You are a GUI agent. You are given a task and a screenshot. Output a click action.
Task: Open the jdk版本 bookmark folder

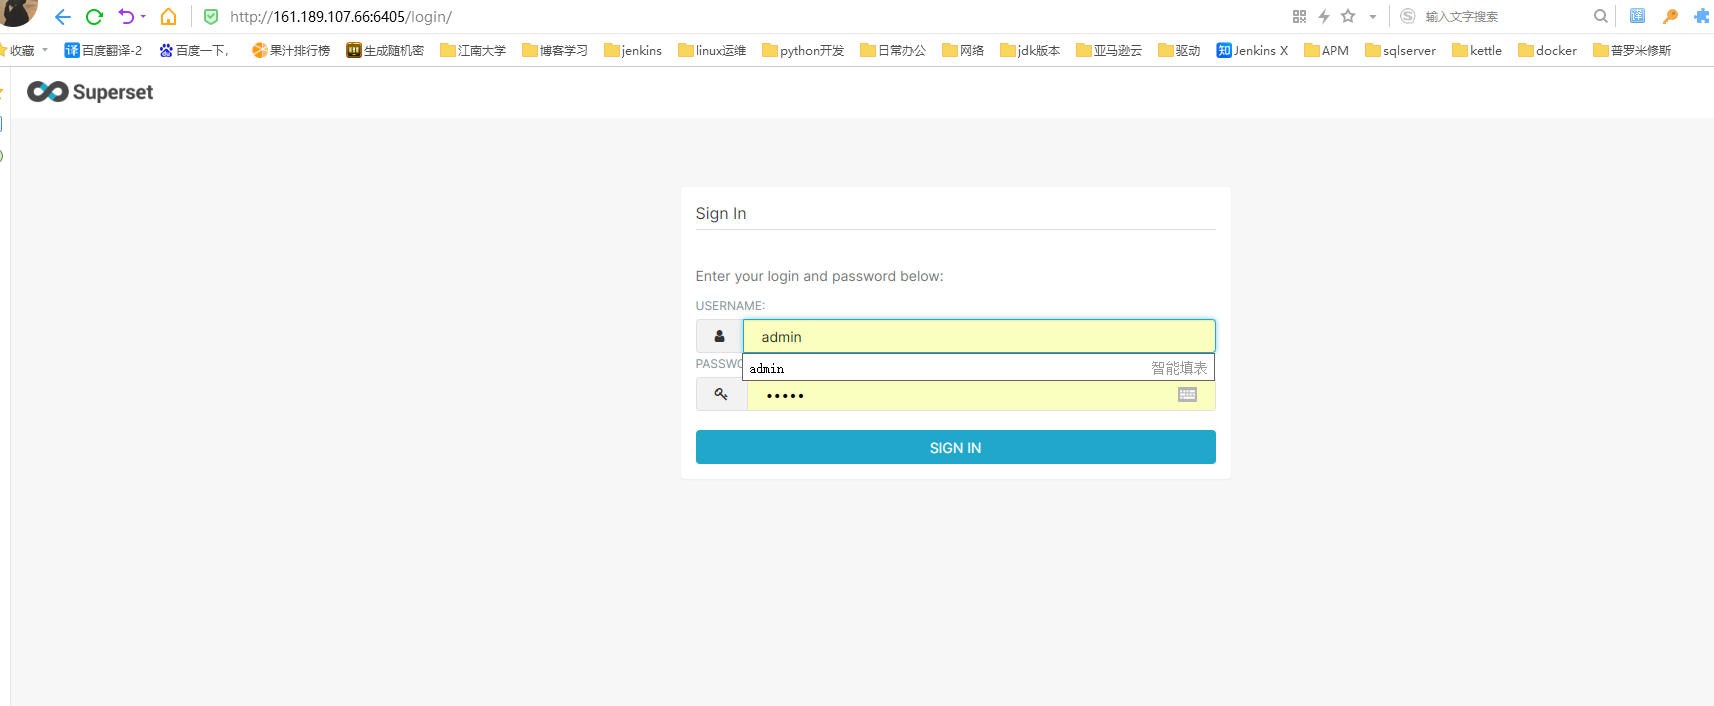tap(1030, 50)
